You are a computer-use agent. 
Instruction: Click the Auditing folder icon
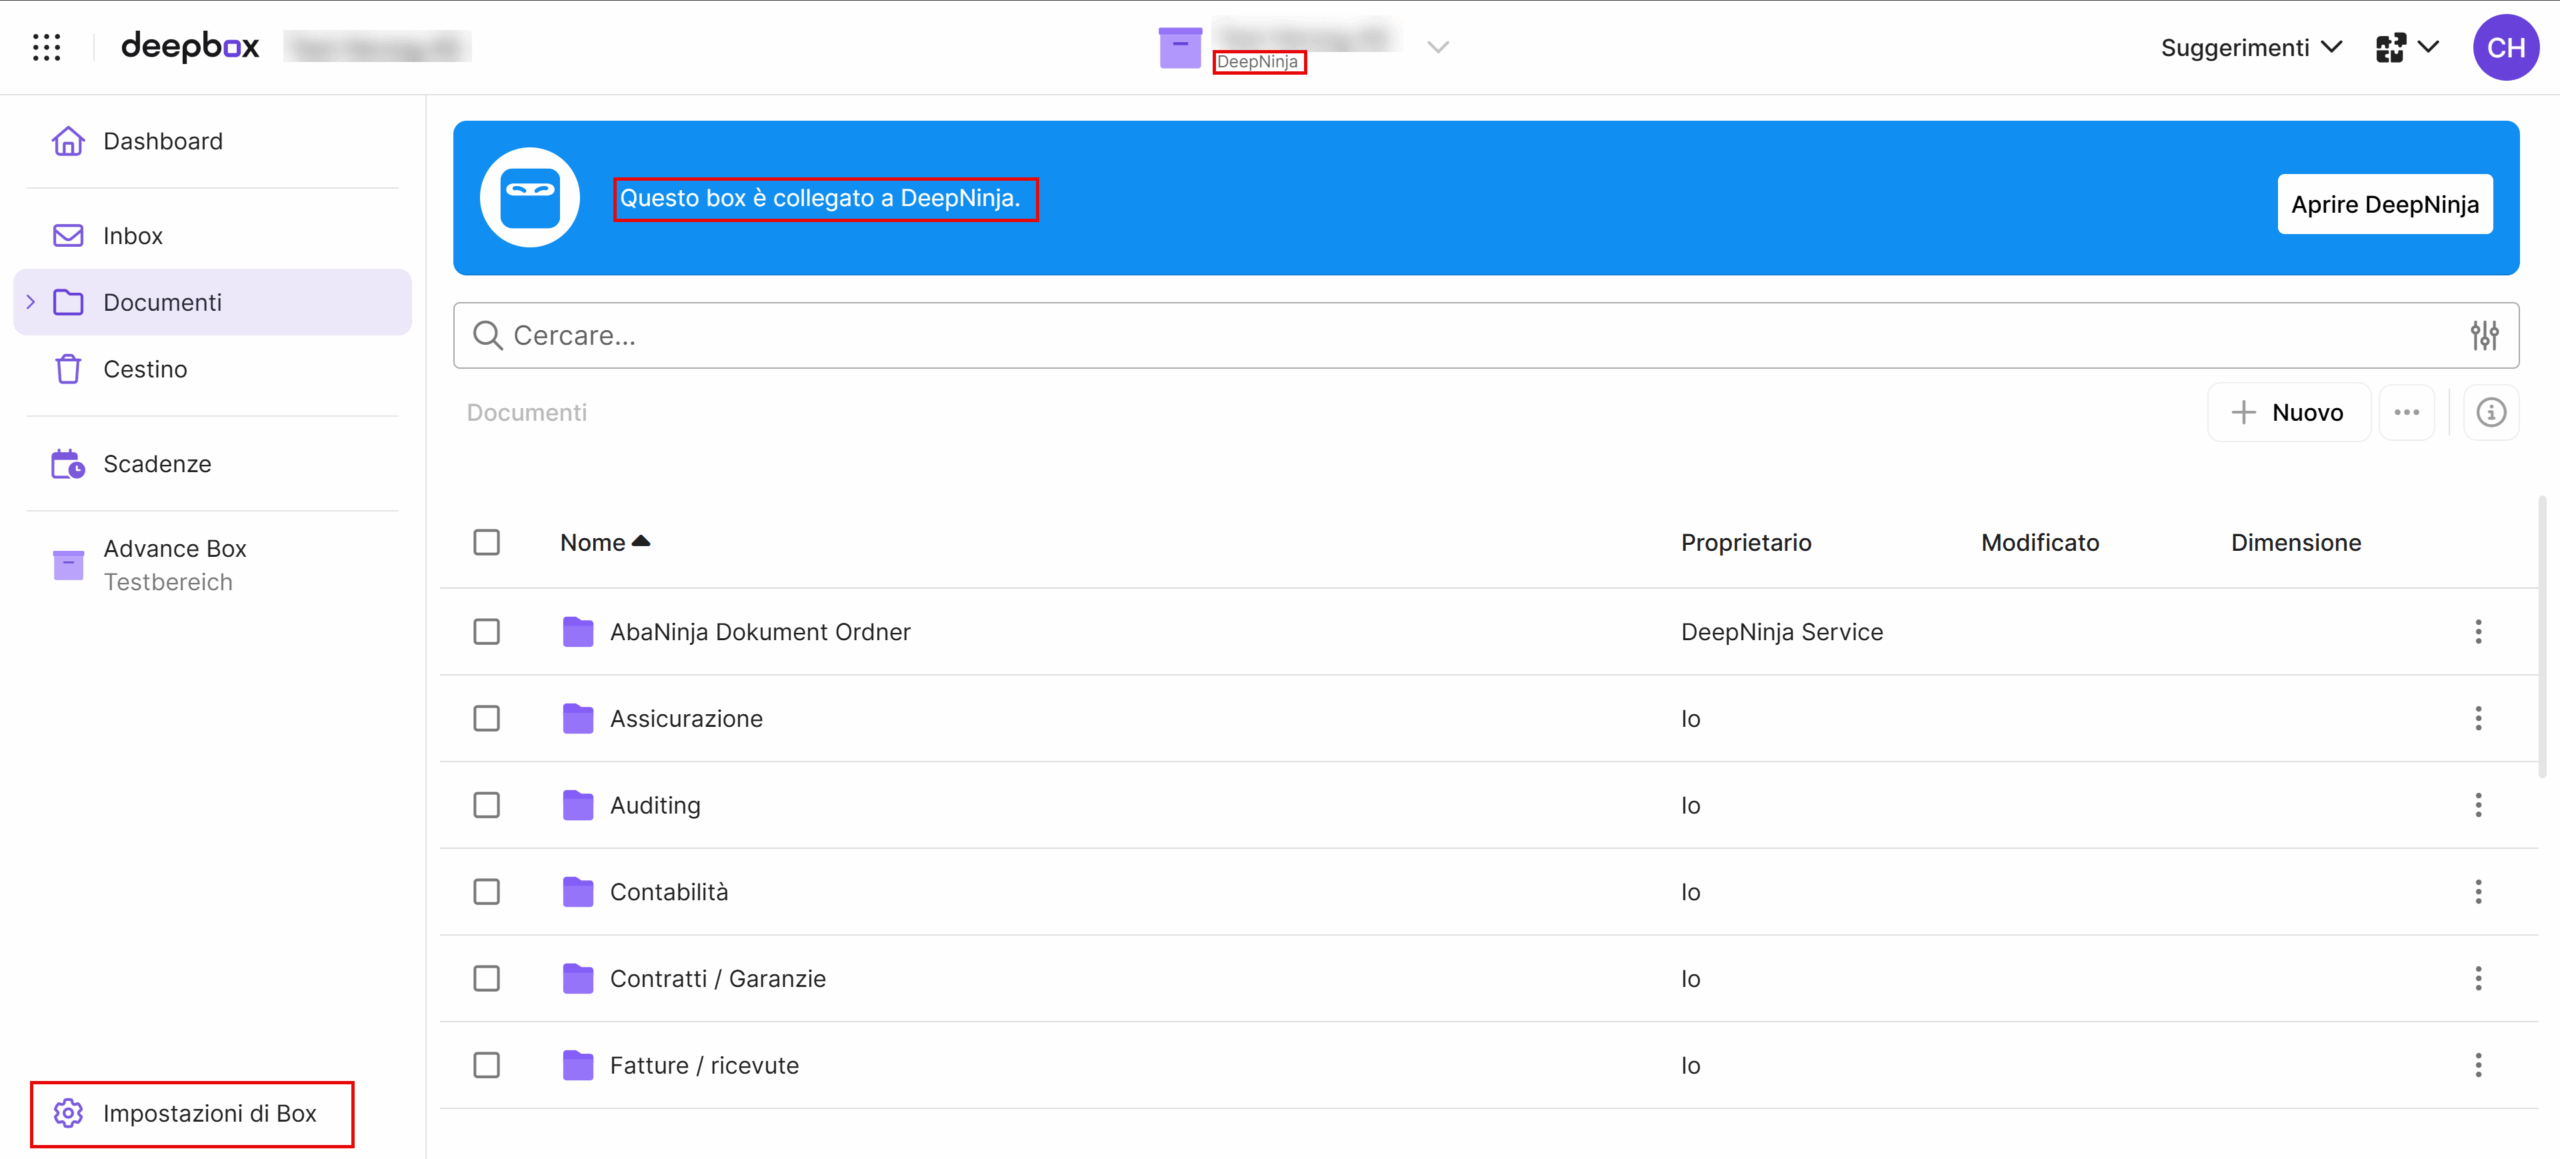[578, 805]
